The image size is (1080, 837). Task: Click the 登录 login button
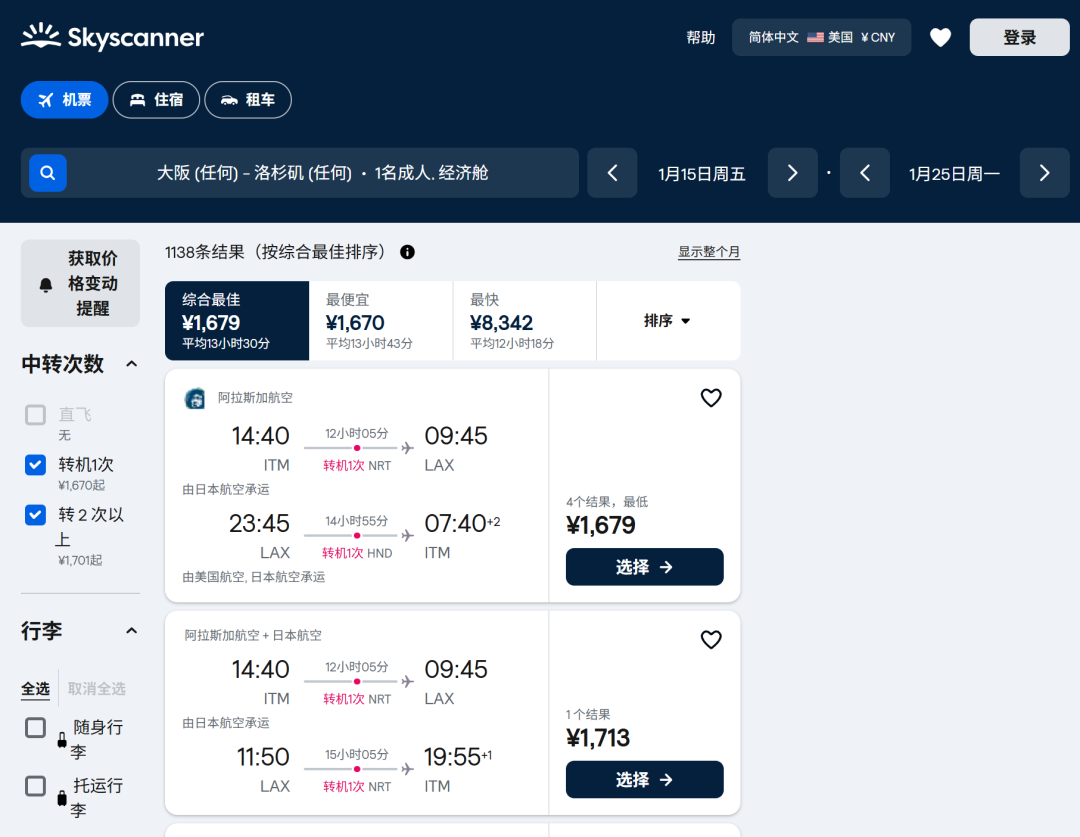pos(1019,37)
